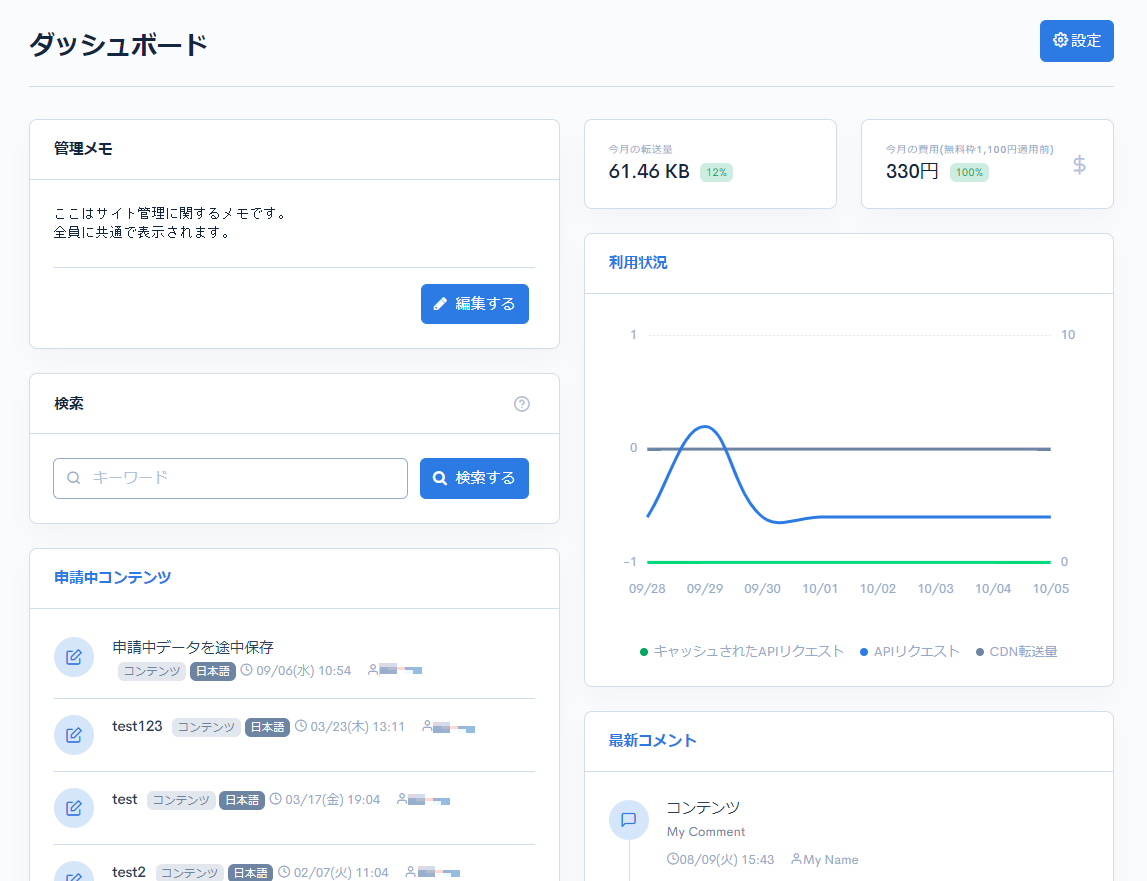Click the user icon on the test123 row
The height and width of the screenshot is (881, 1147).
tap(426, 726)
